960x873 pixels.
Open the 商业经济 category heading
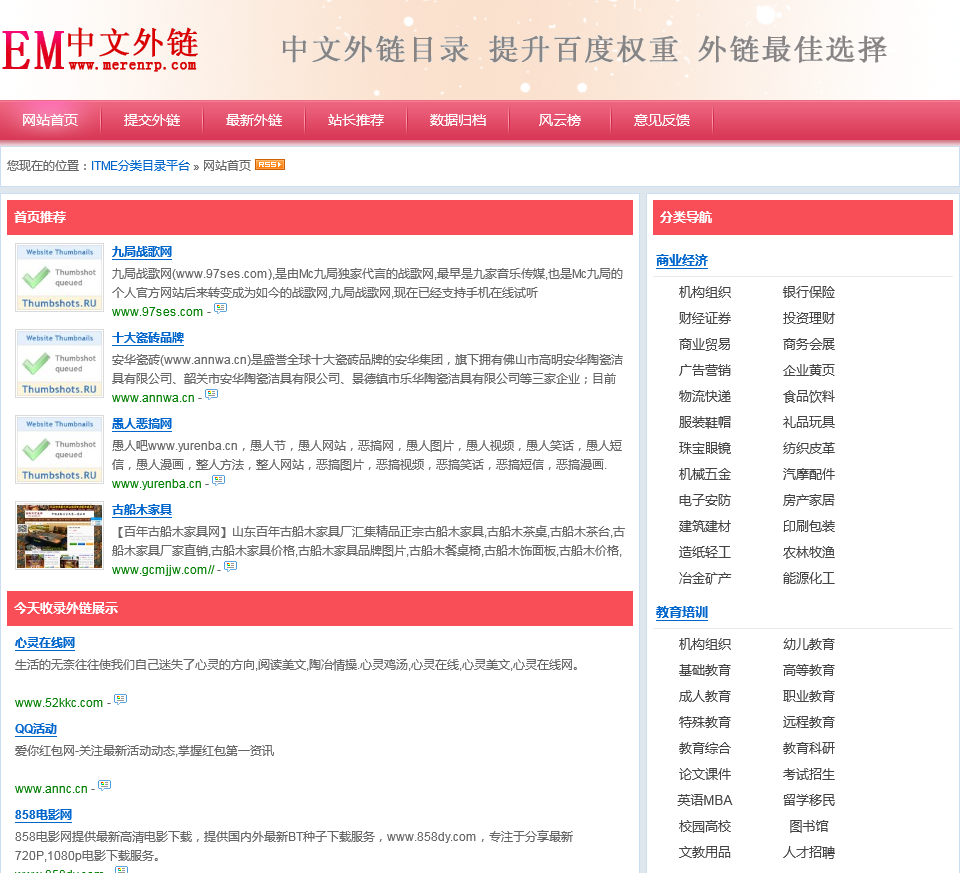tap(681, 261)
